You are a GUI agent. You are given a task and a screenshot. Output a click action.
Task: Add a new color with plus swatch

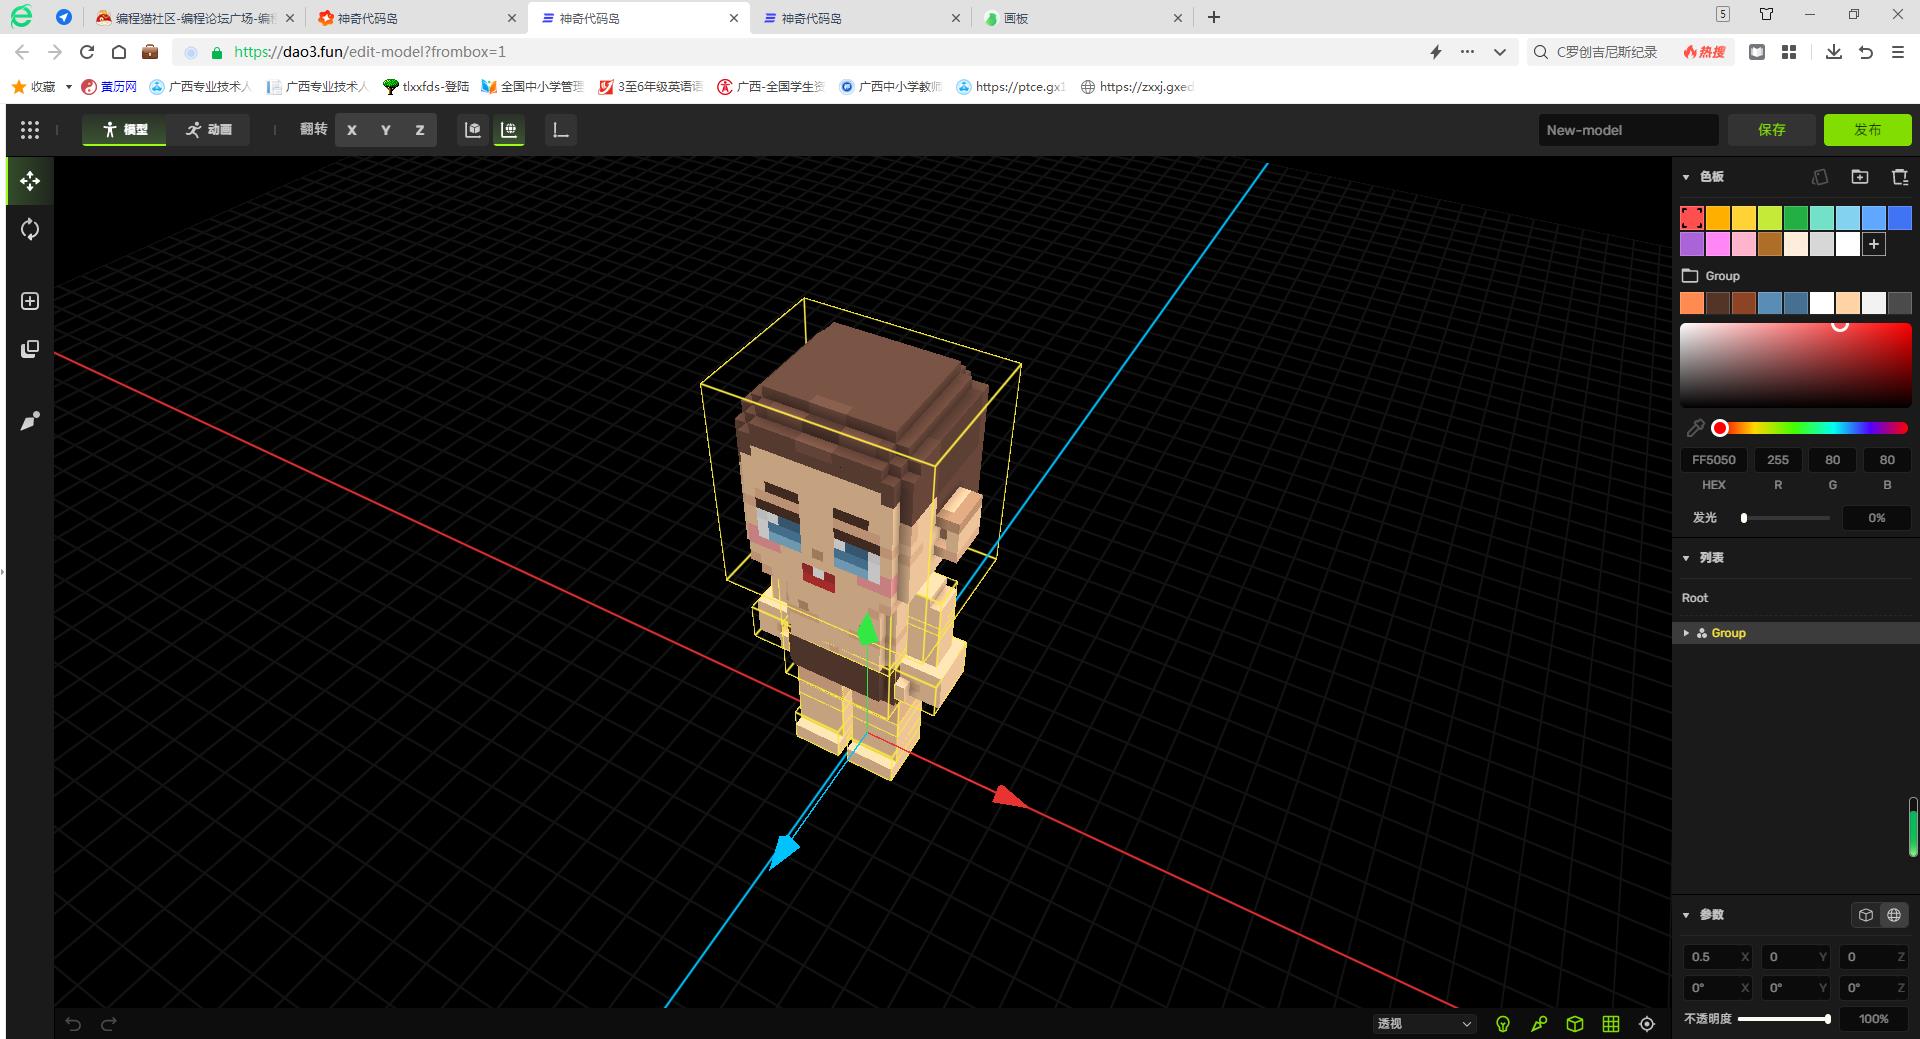[x=1874, y=244]
